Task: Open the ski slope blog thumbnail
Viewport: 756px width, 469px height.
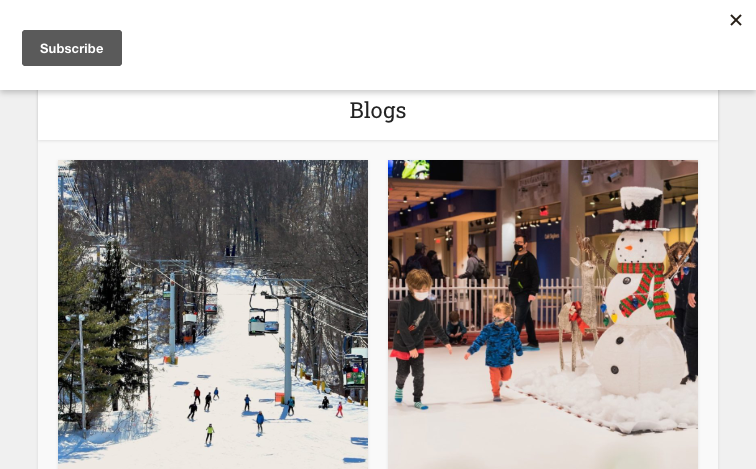Action: [x=213, y=314]
